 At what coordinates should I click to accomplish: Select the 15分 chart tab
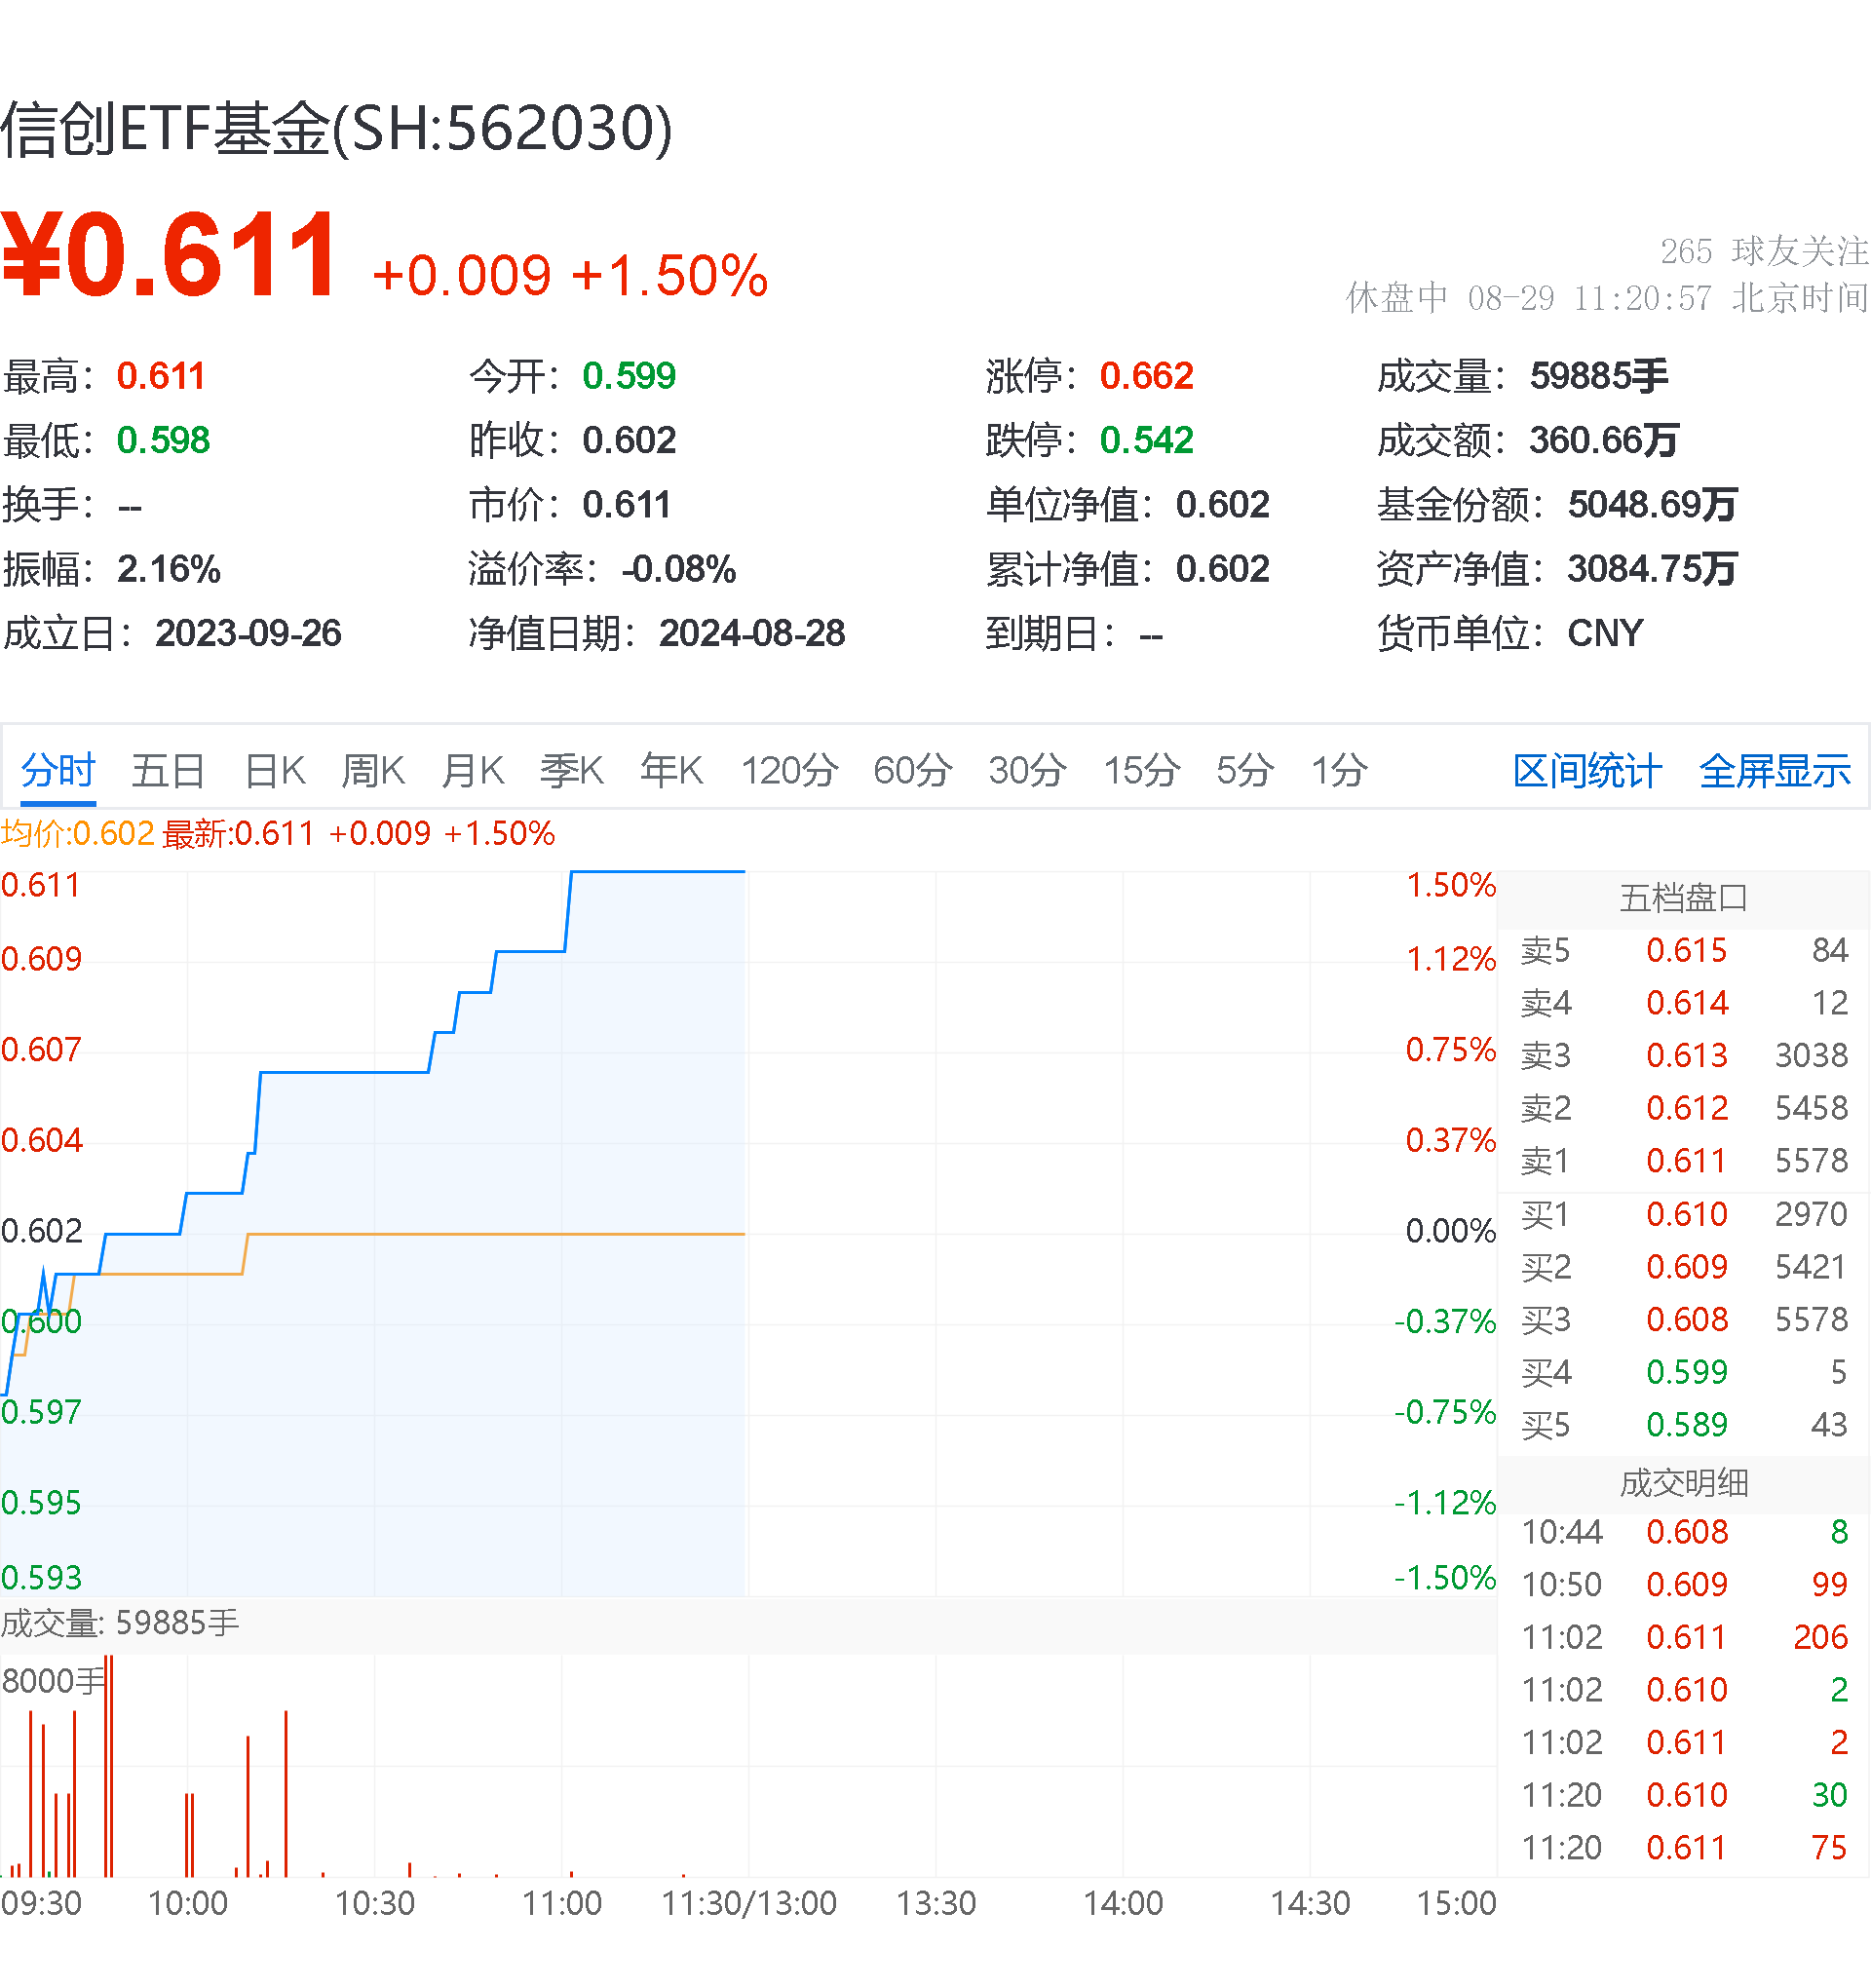click(x=1141, y=771)
